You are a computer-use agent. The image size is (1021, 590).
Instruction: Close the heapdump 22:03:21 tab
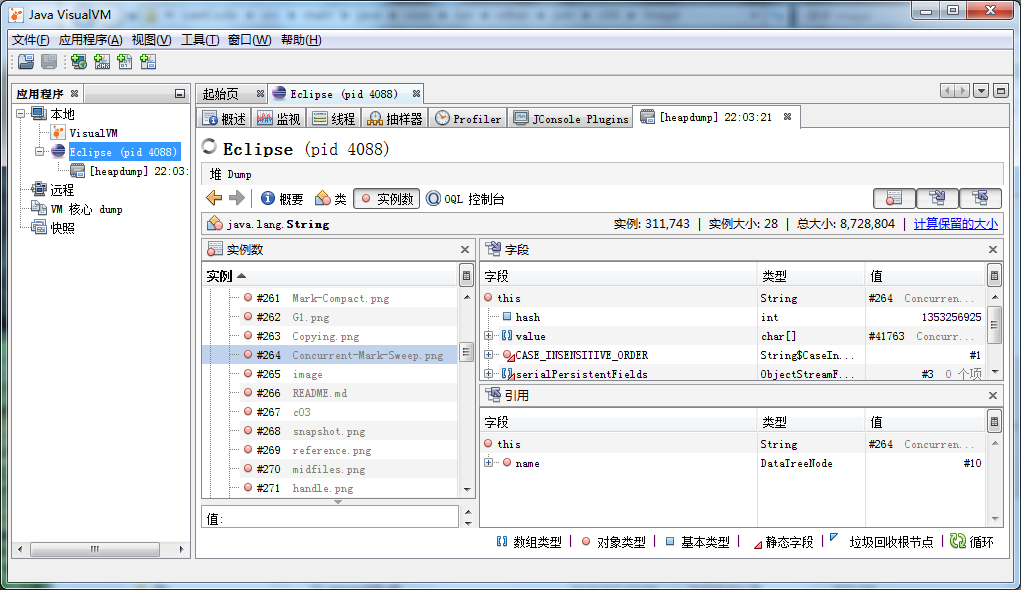(787, 117)
